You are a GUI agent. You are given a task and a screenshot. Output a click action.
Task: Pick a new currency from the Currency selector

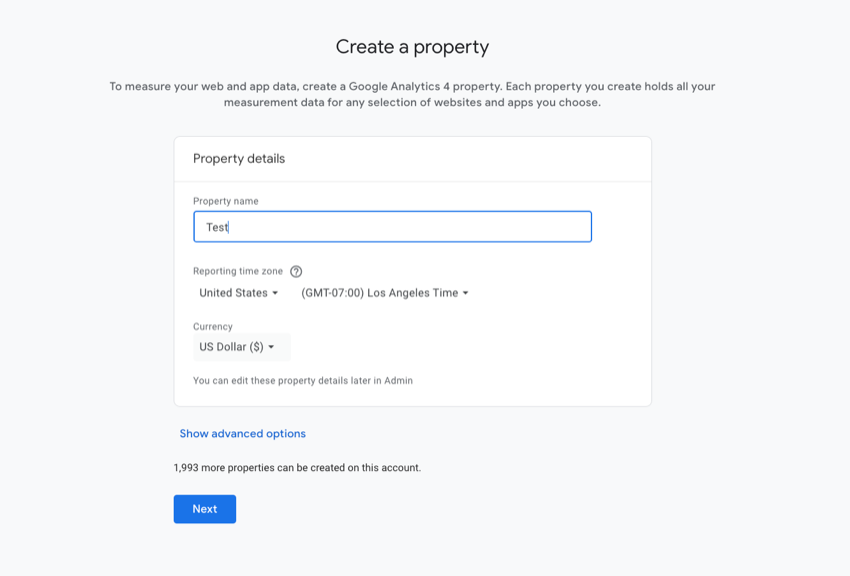click(240, 346)
